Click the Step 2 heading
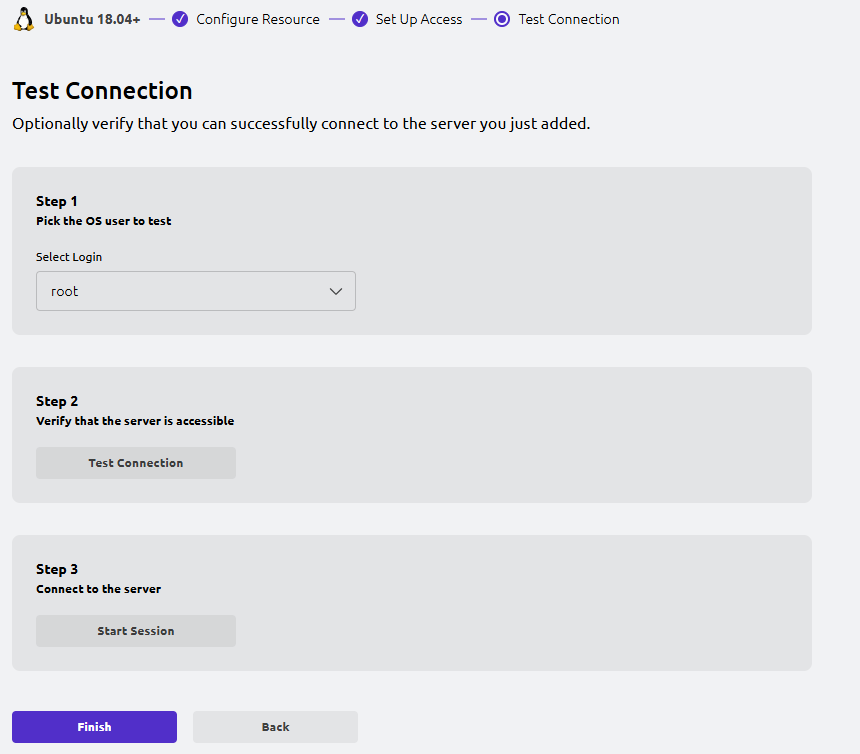 click(x=57, y=401)
